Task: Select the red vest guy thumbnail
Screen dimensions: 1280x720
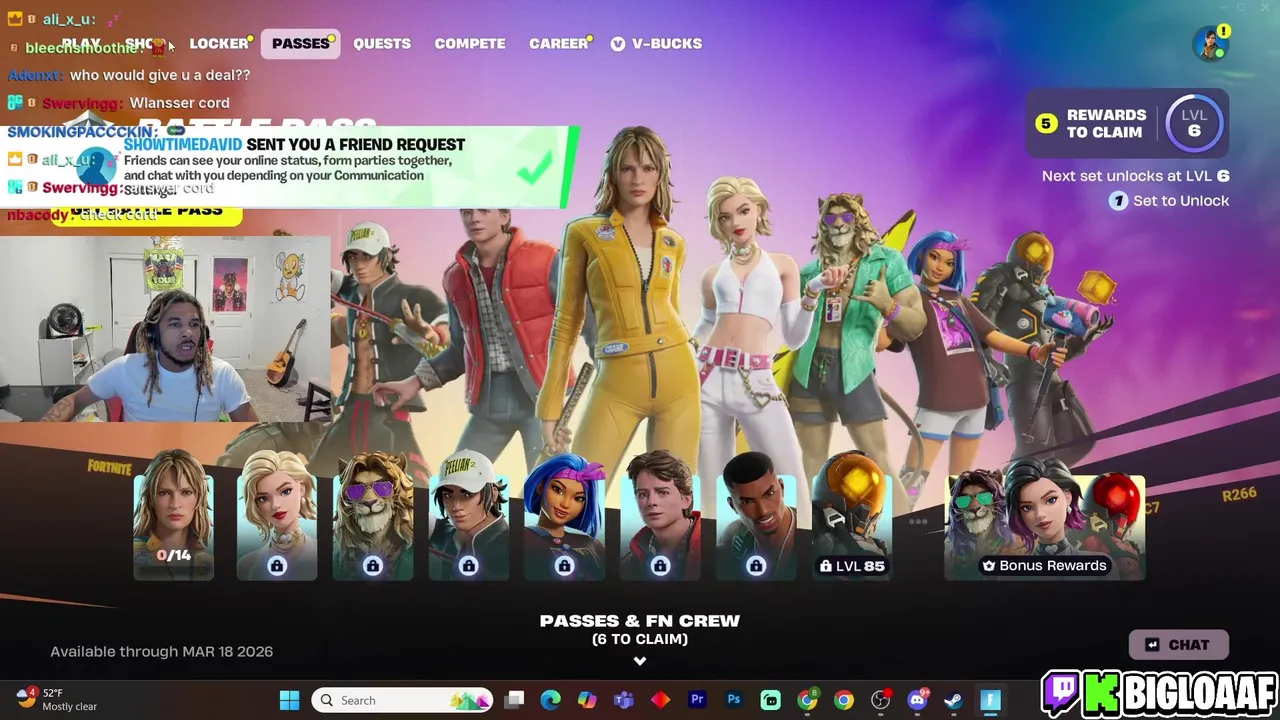Action: [660, 515]
